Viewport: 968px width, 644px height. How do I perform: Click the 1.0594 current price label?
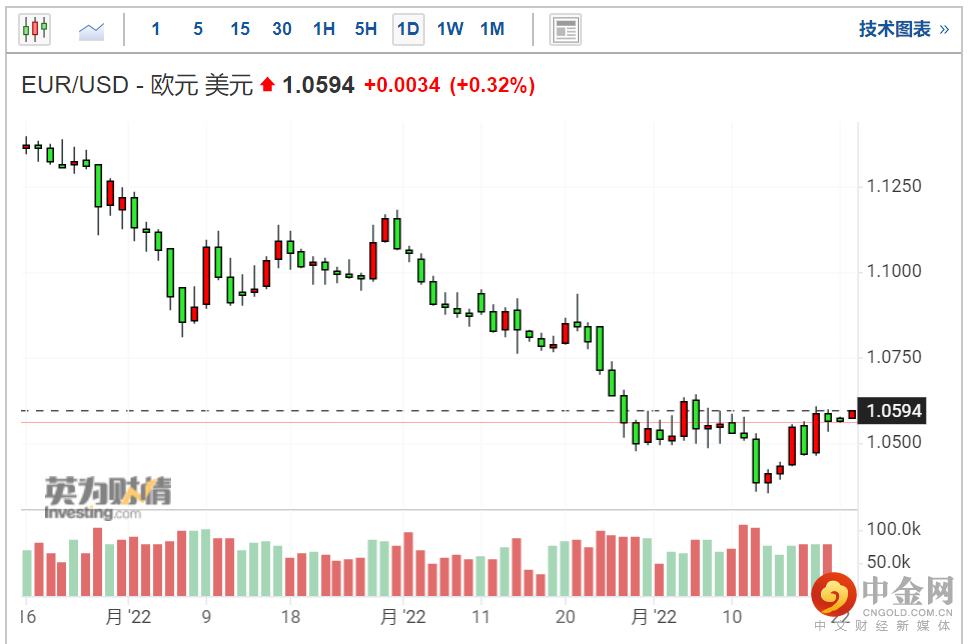894,411
